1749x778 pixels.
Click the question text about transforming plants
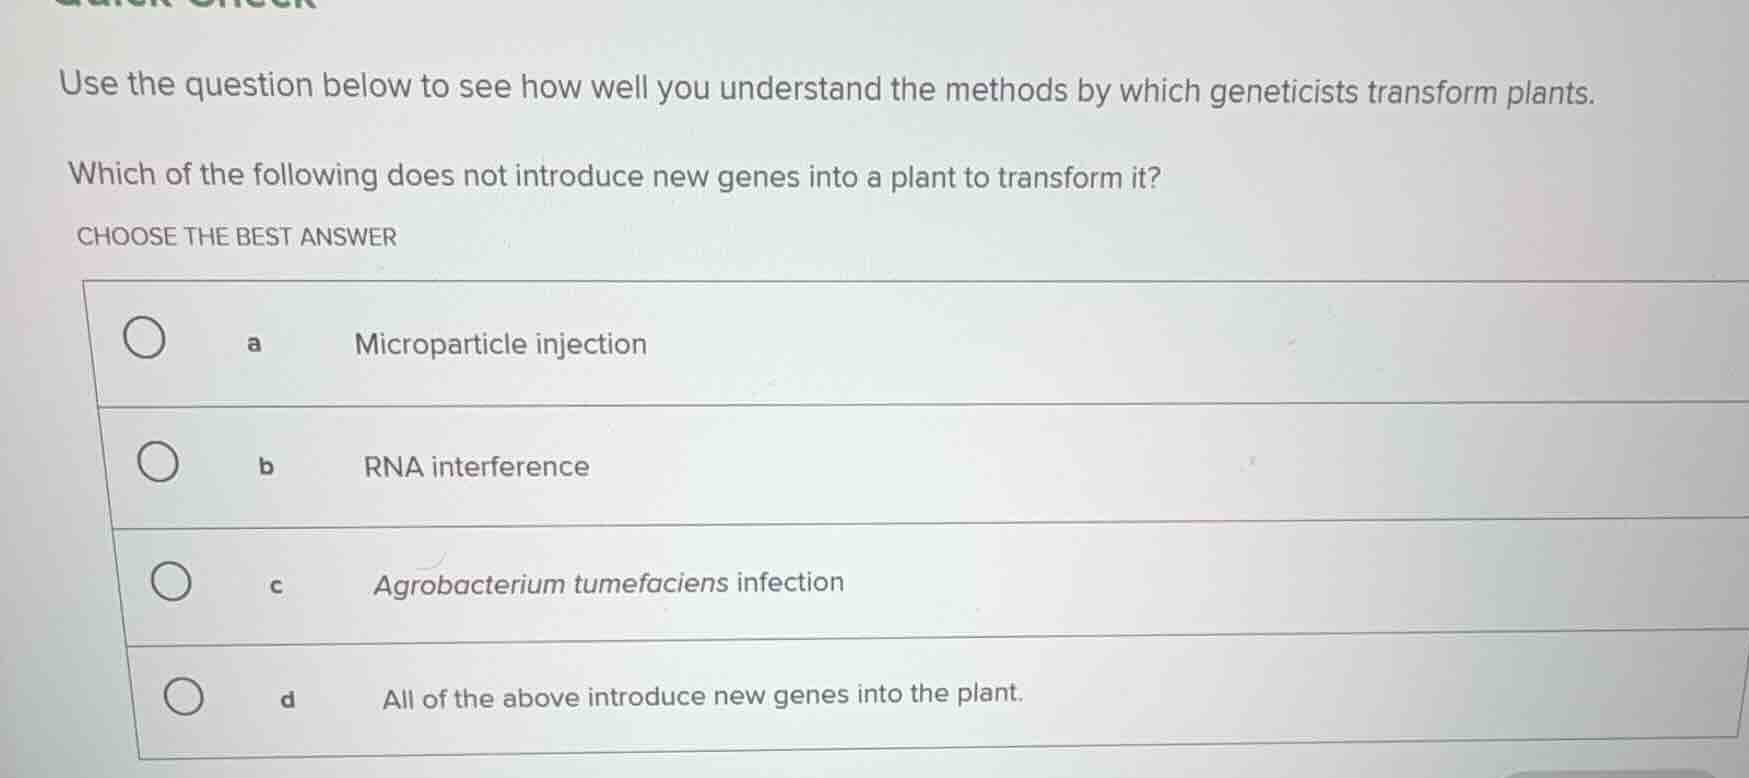click(x=614, y=176)
